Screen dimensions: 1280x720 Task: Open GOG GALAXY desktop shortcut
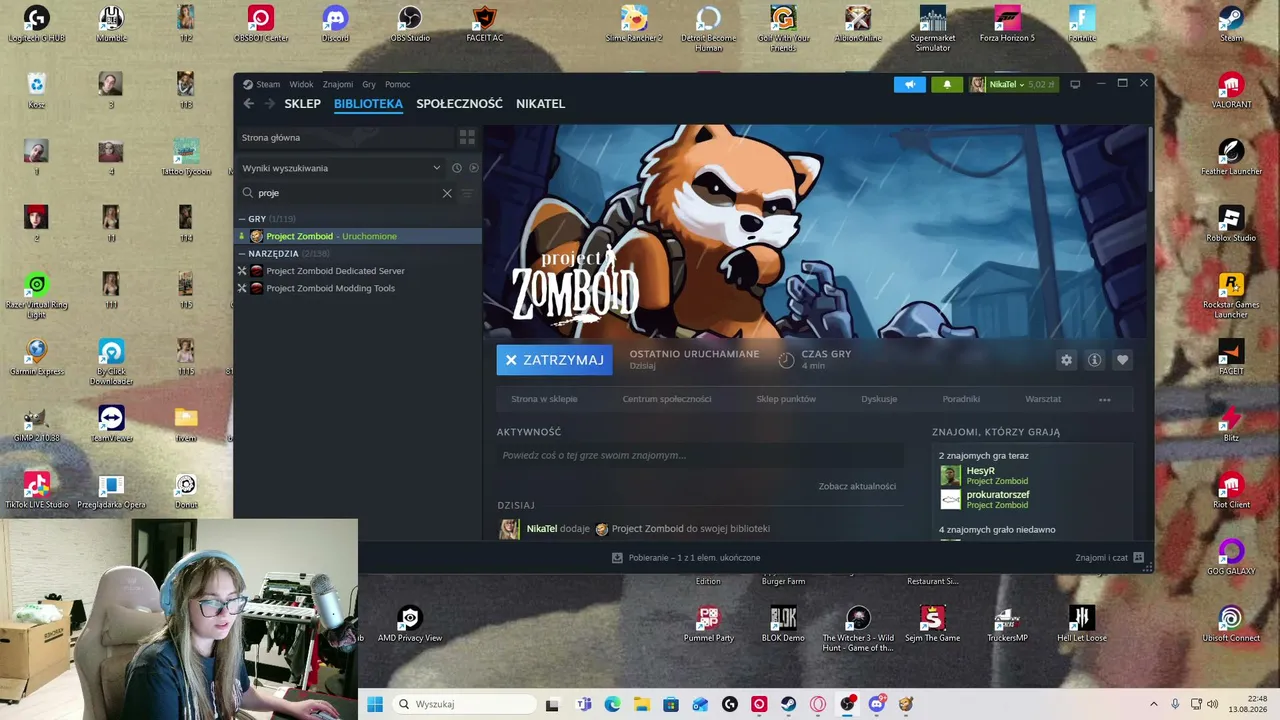[x=1231, y=557]
